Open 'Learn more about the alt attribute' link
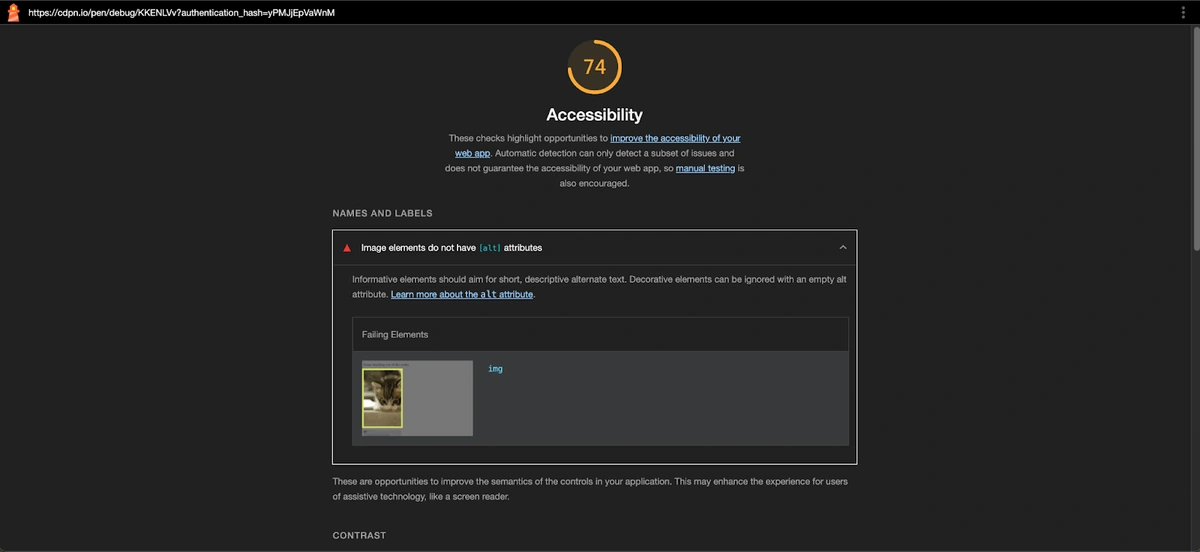The image size is (1200, 552). 462,295
